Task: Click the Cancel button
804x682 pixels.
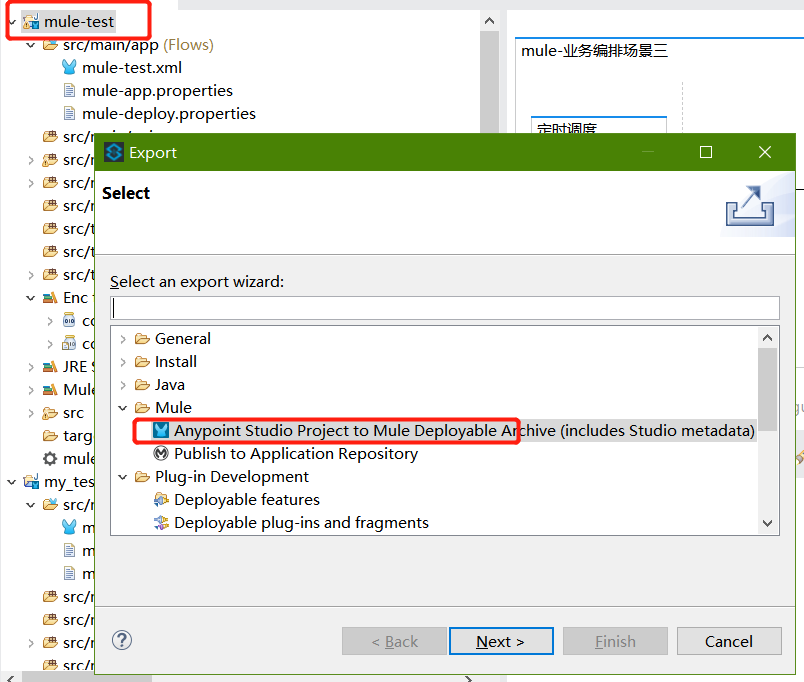Action: (729, 641)
